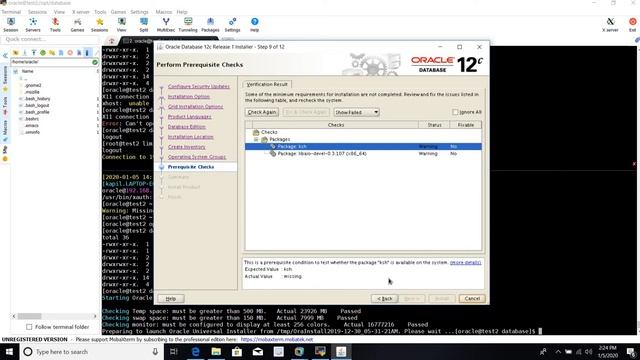Screen dimensions: 640x360
Task: Open the Macros menu
Action: pos(164,12)
